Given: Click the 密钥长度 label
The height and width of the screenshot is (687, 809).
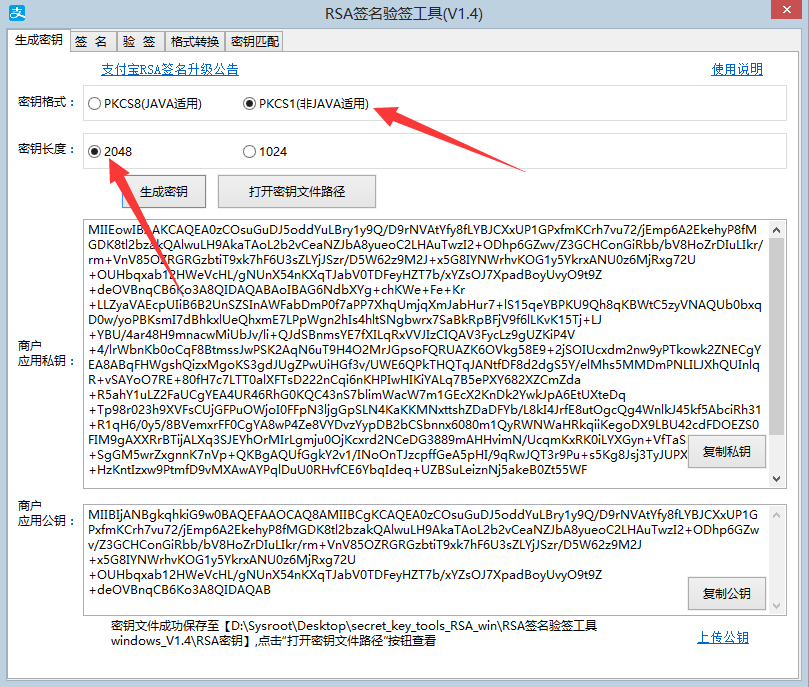Looking at the screenshot, I should (46, 149).
